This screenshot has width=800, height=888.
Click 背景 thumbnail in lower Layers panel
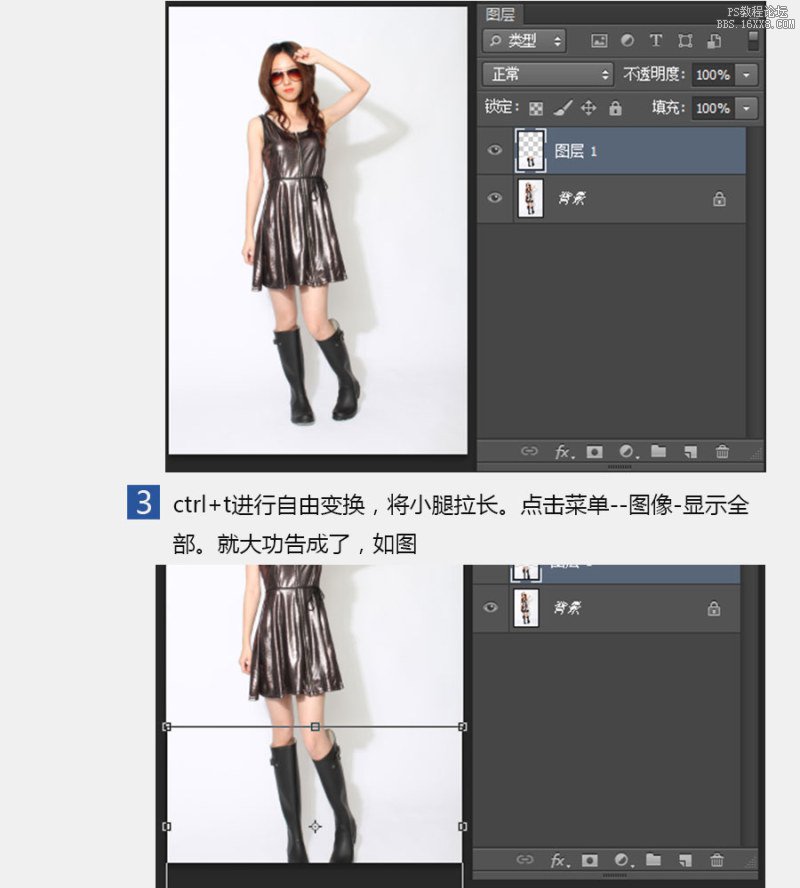point(526,608)
